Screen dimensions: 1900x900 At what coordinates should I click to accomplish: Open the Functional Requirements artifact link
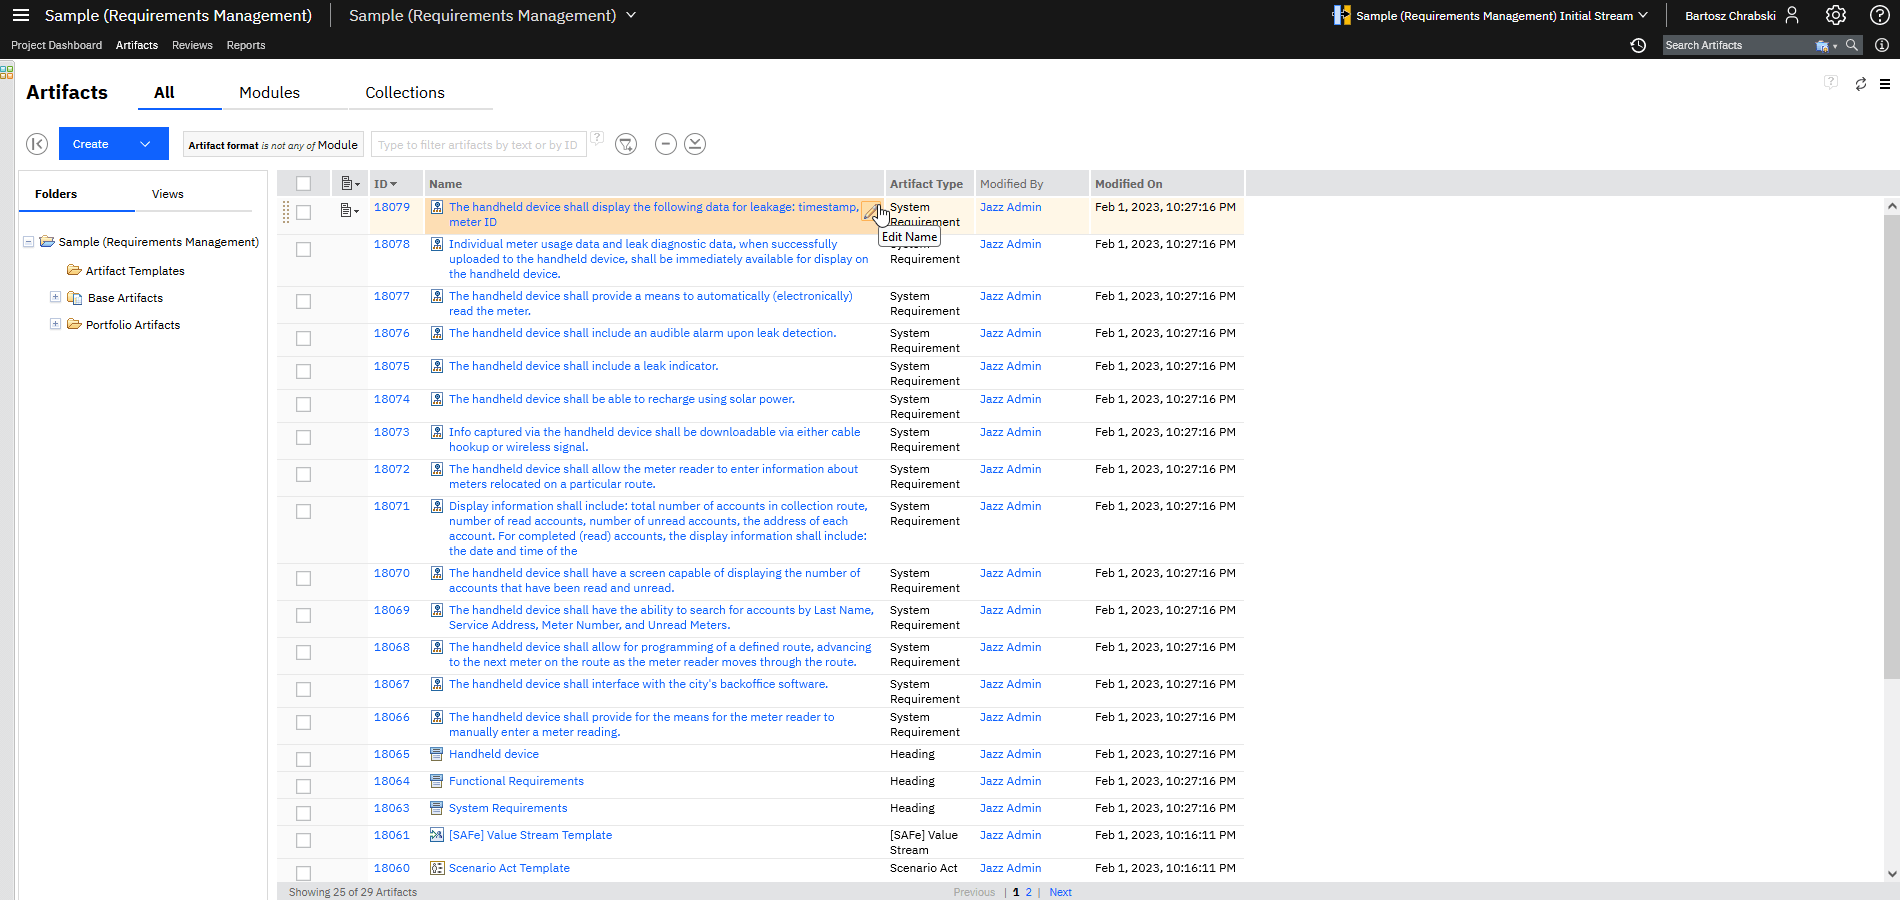516,781
